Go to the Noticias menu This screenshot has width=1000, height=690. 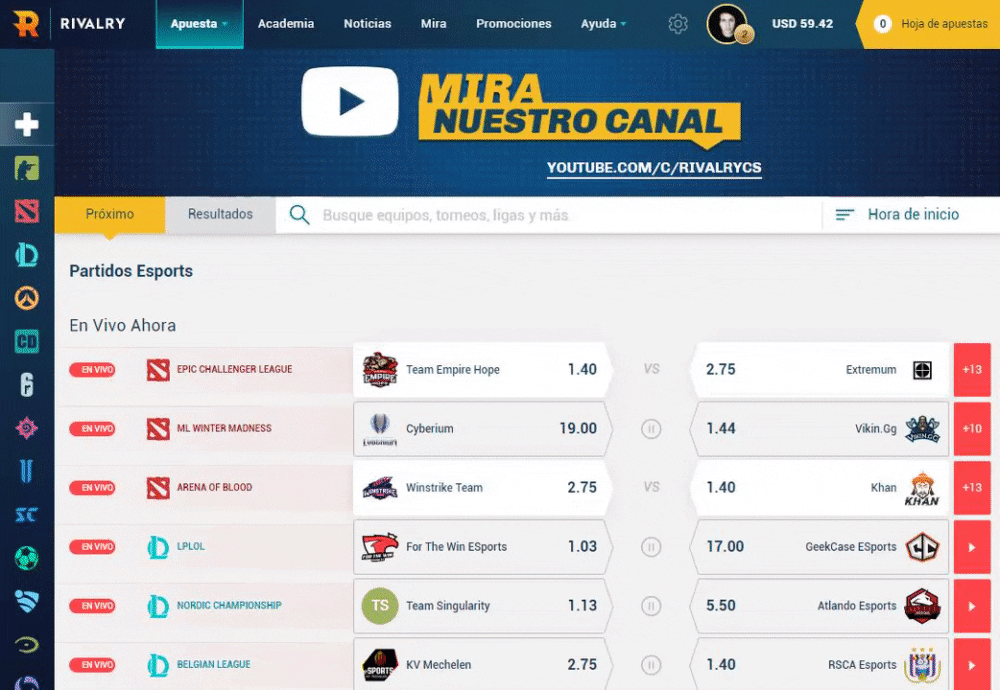pos(367,24)
